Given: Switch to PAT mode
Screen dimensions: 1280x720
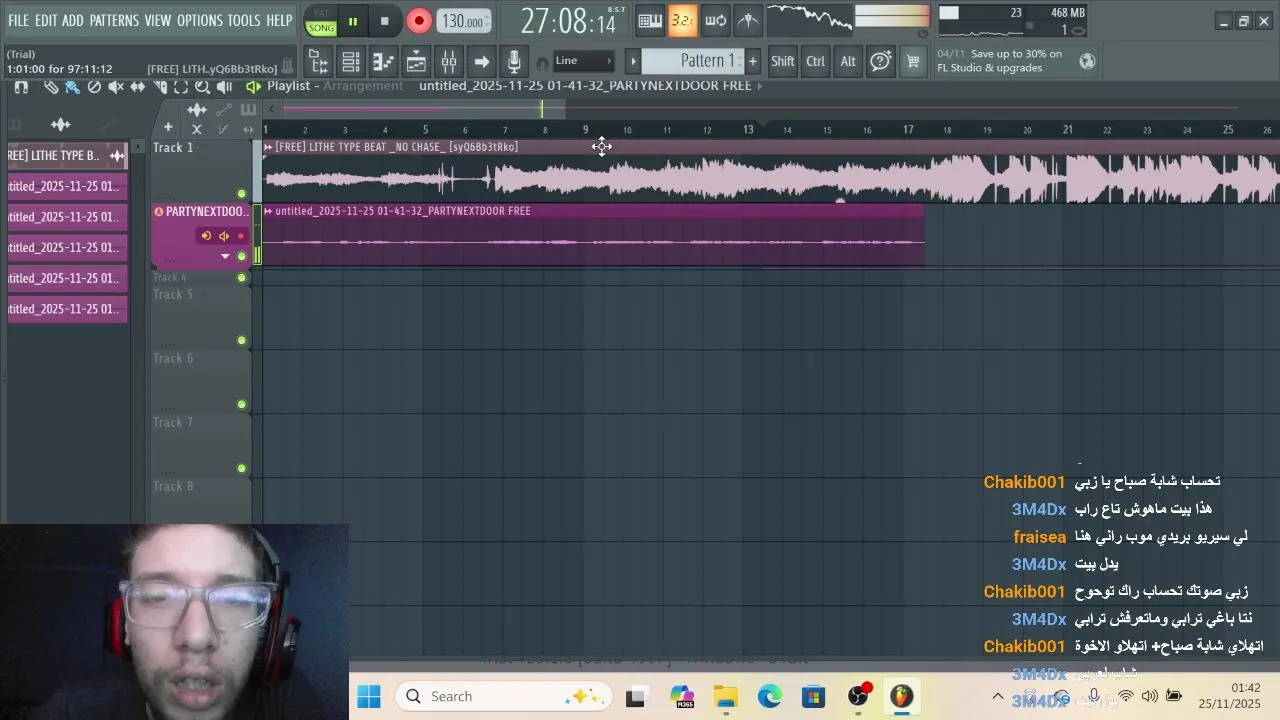Looking at the screenshot, I should [321, 13].
